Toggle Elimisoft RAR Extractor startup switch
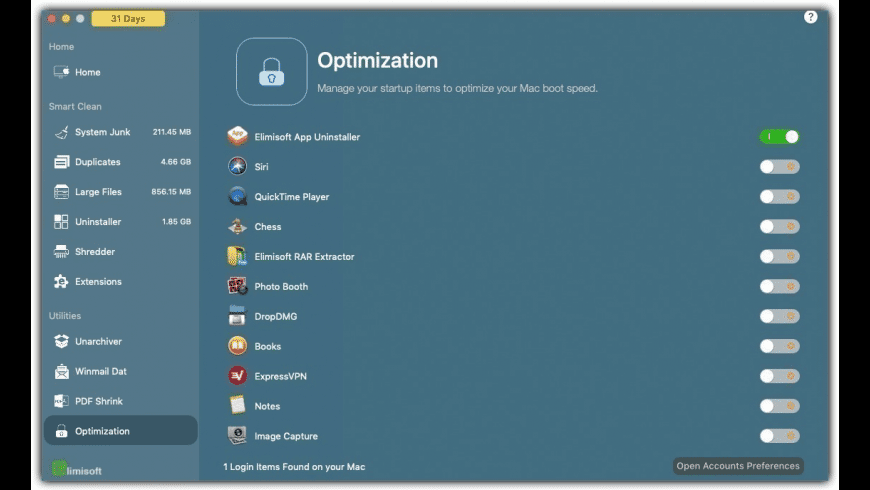This screenshot has width=870, height=490. 780,256
